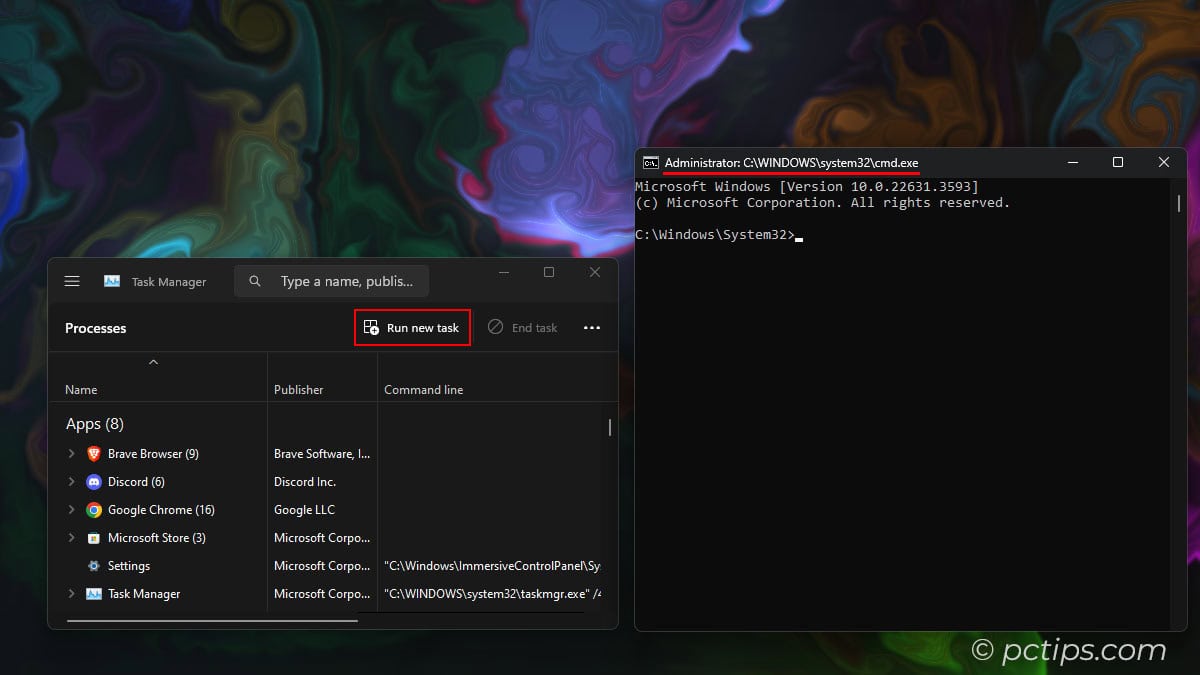Click the cmd.exe title bar icon
The width and height of the screenshot is (1200, 675).
651,163
